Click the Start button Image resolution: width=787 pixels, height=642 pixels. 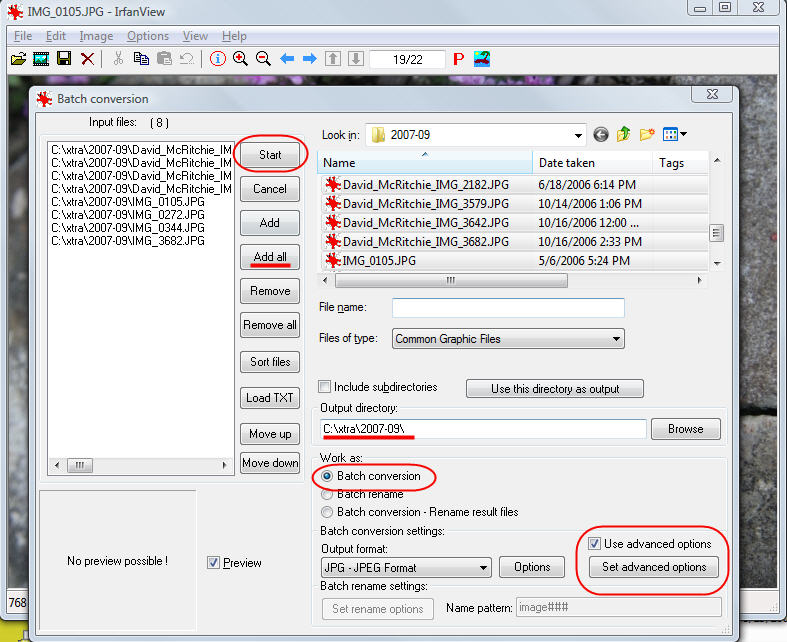270,155
